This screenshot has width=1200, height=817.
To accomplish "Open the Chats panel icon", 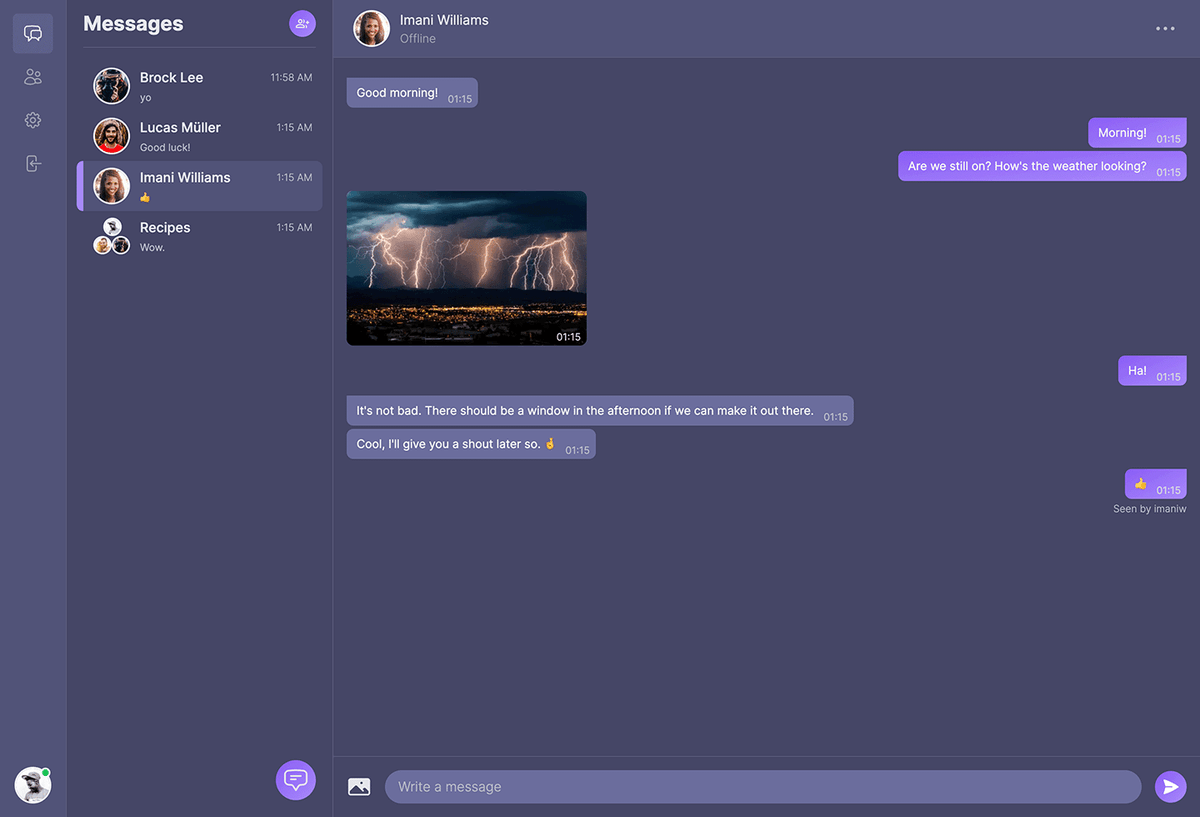I will coord(32,33).
